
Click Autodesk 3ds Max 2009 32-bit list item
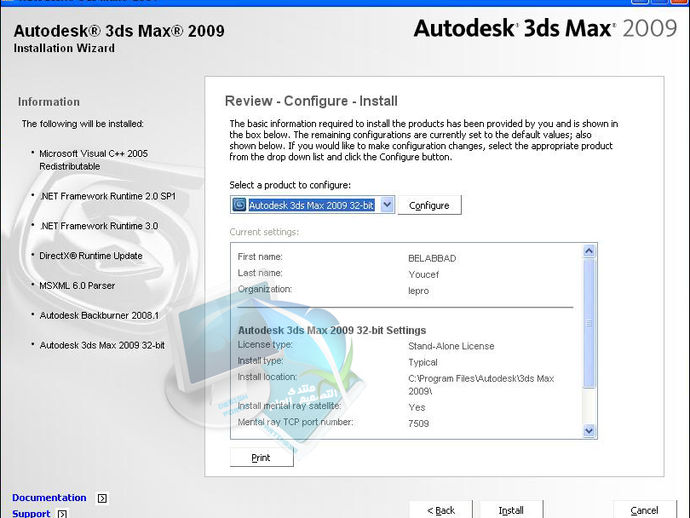[102, 345]
